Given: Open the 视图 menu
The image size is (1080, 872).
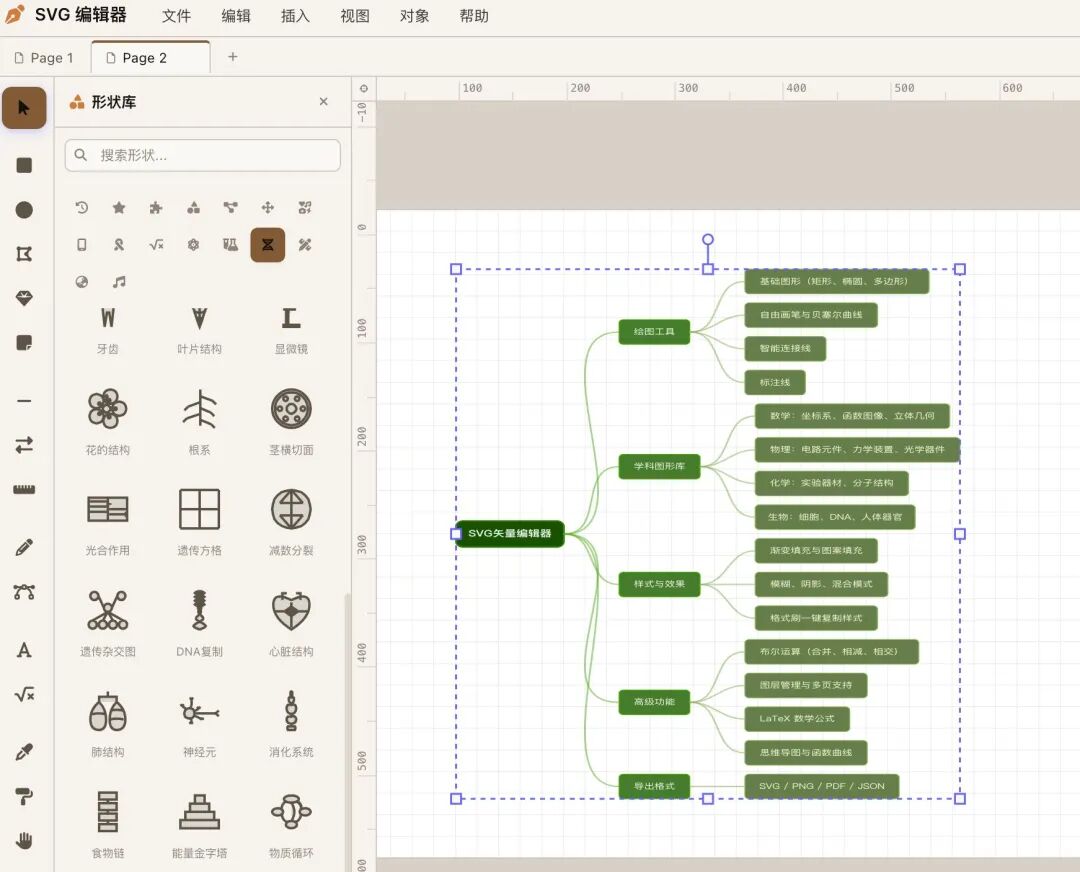Looking at the screenshot, I should tap(355, 16).
